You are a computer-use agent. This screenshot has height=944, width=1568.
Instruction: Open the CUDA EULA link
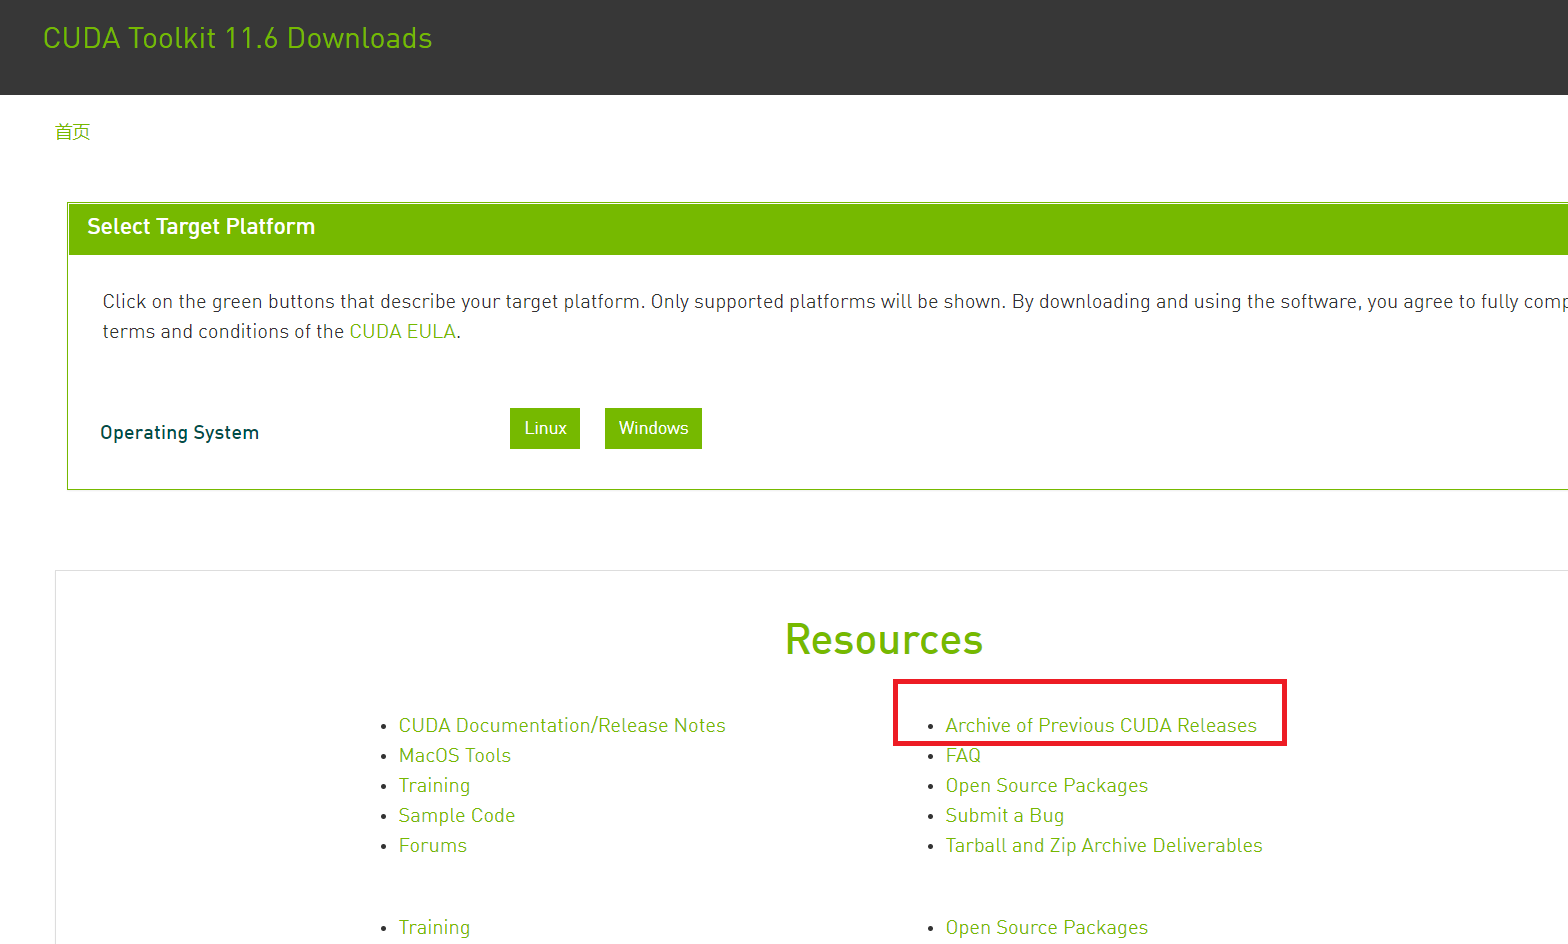(x=402, y=332)
